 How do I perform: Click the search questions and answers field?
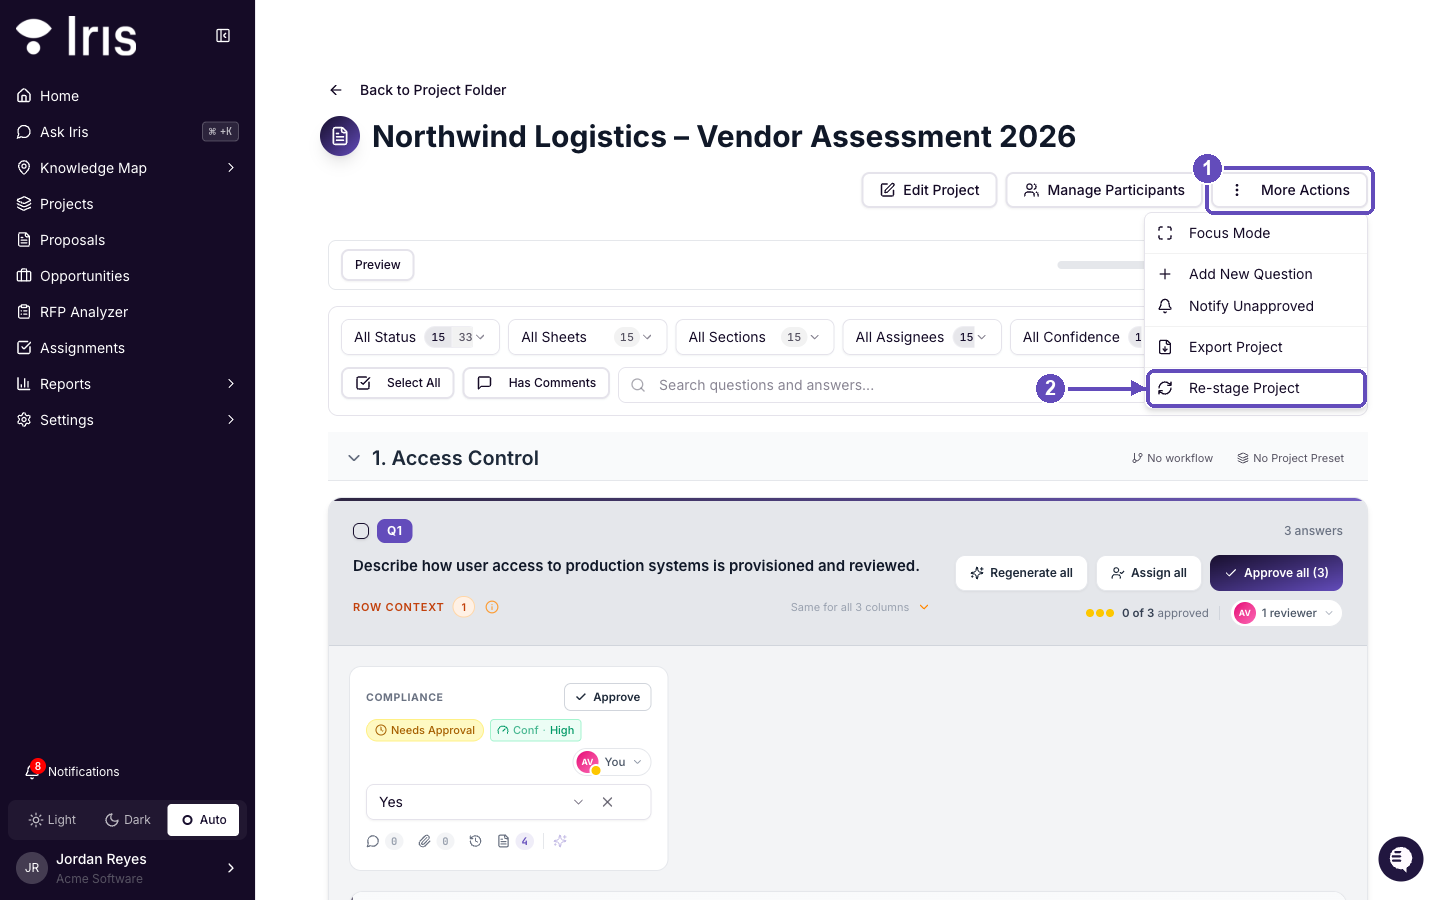coord(880,385)
